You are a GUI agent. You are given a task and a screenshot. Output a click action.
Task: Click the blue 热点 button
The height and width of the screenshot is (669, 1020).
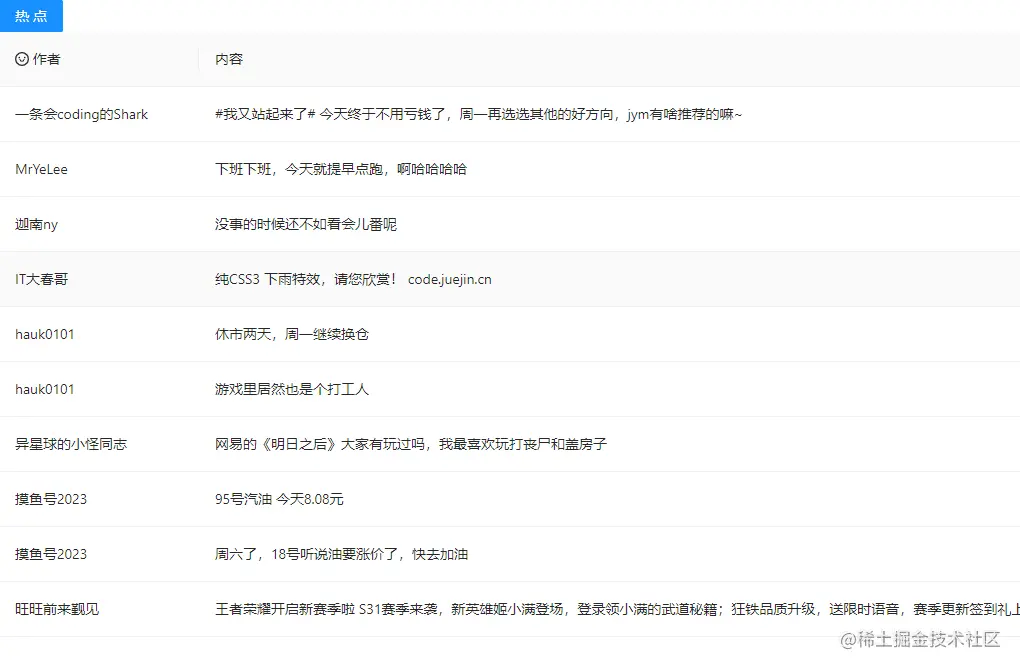pos(31,16)
